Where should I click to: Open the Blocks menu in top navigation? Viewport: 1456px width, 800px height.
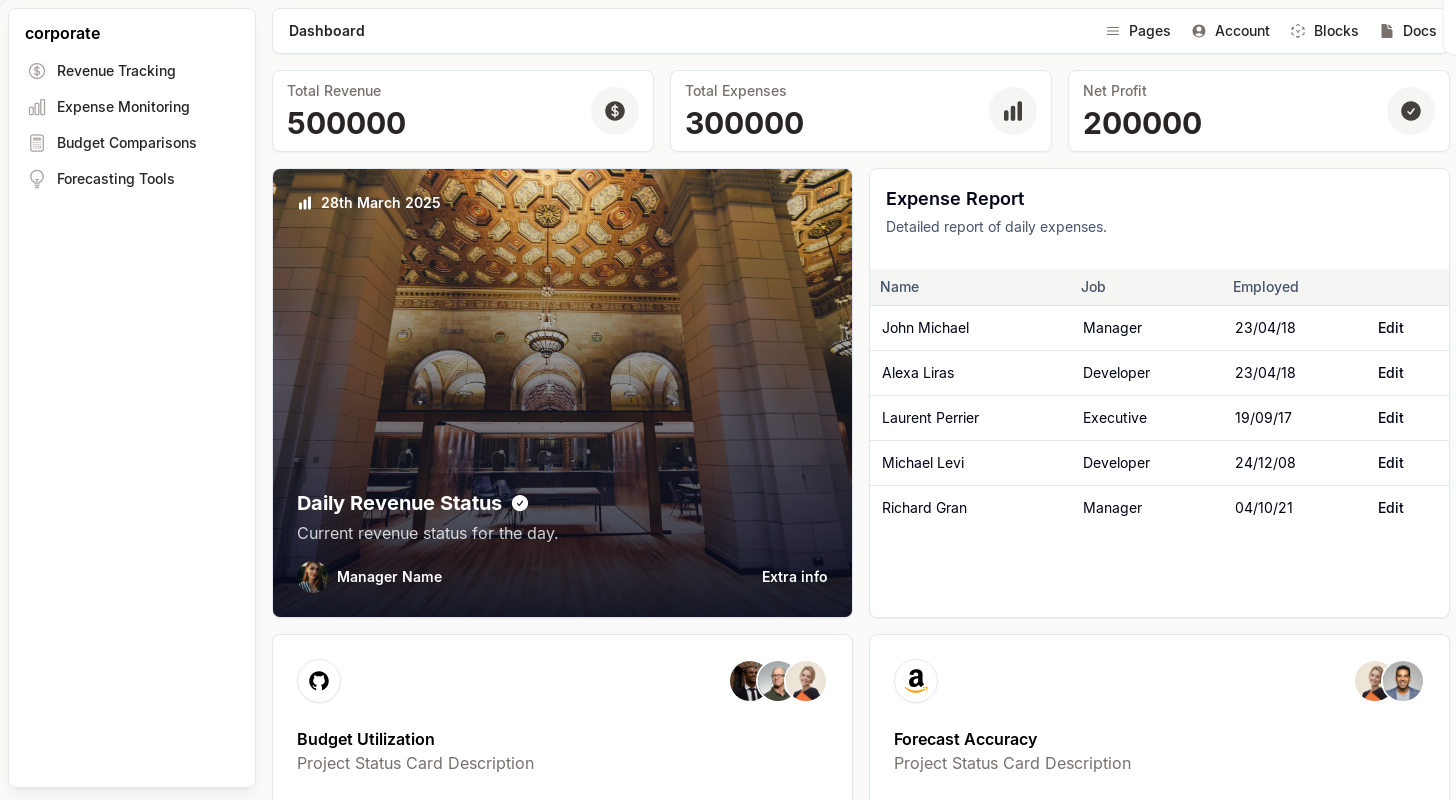(1325, 31)
